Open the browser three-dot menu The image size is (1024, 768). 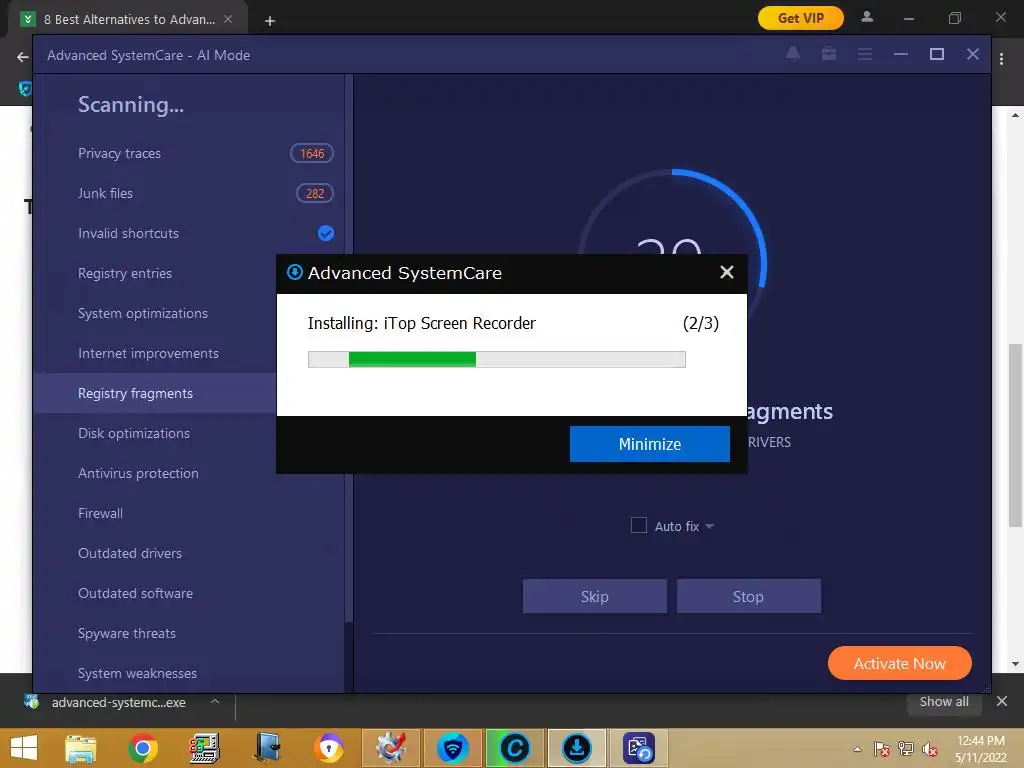point(1001,59)
